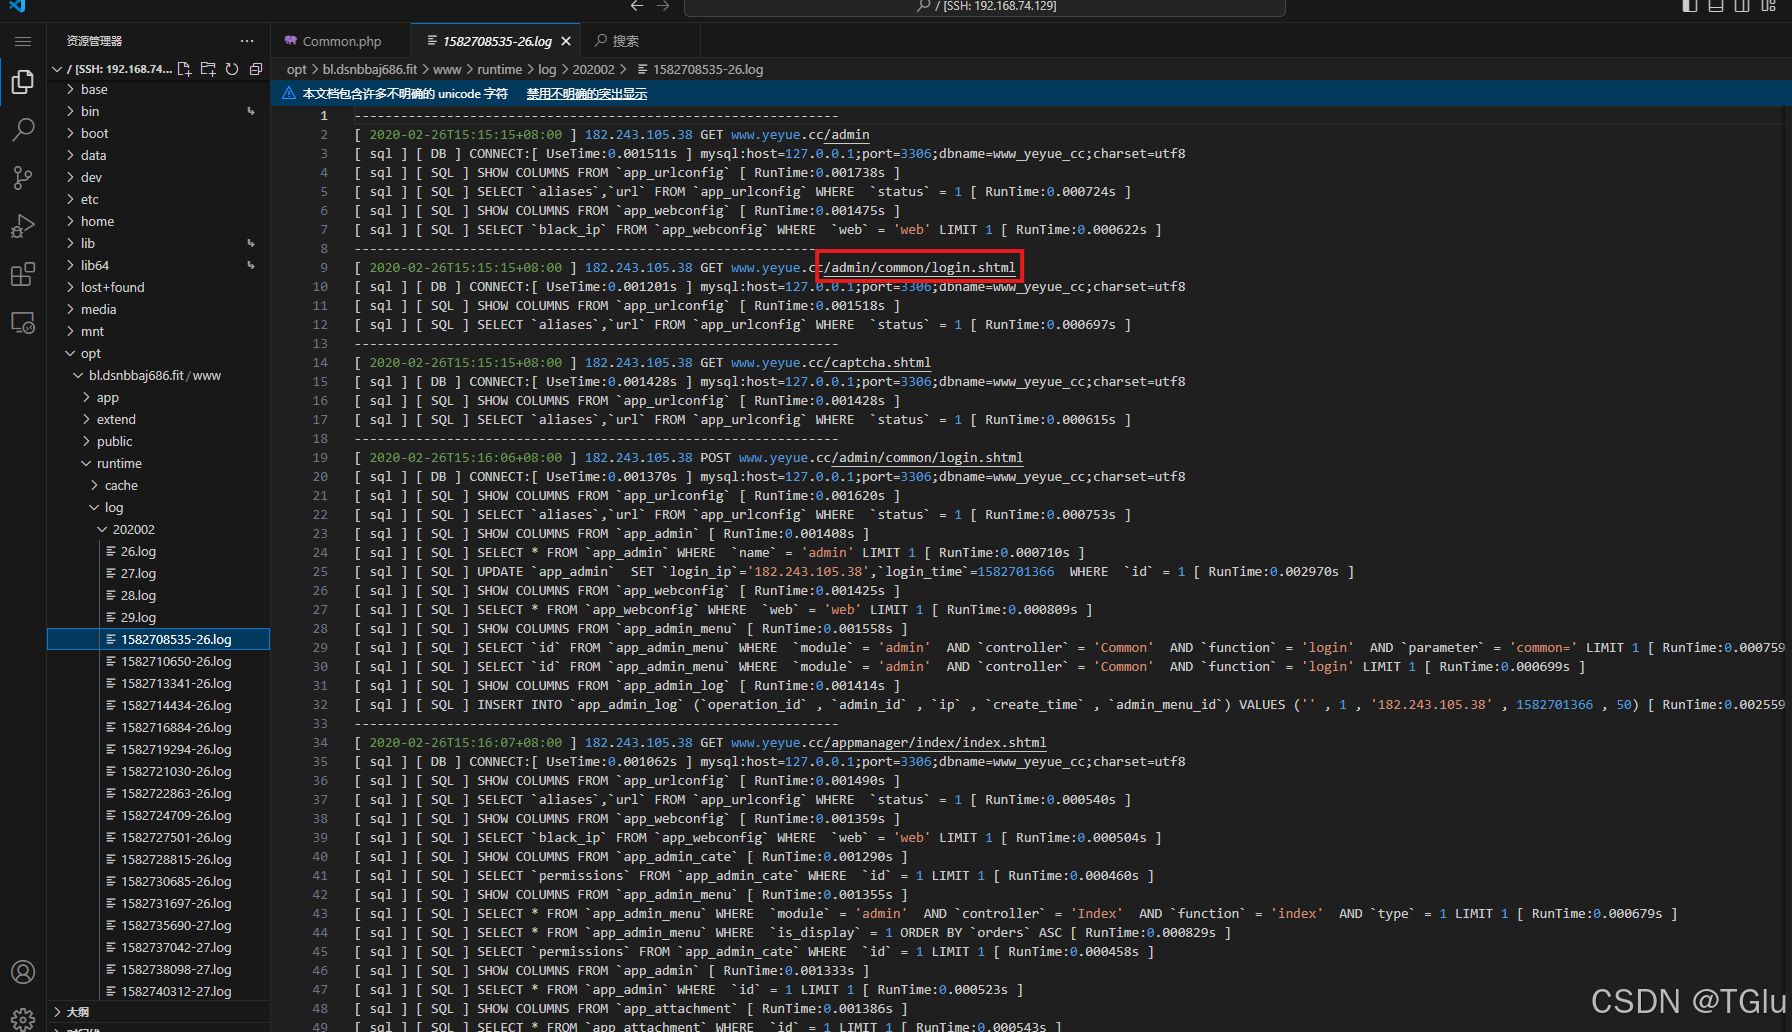Open the customize layout button

pos(1768,6)
